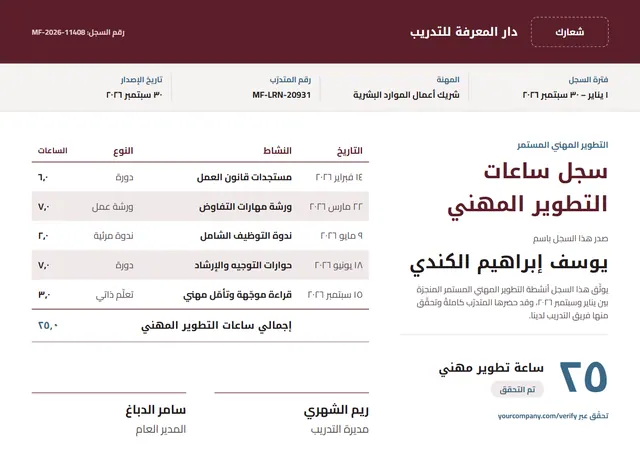Click the organization name دار المعرفة للتدريب
Image resolution: width=640 pixels, height=453 pixels.
point(464,32)
